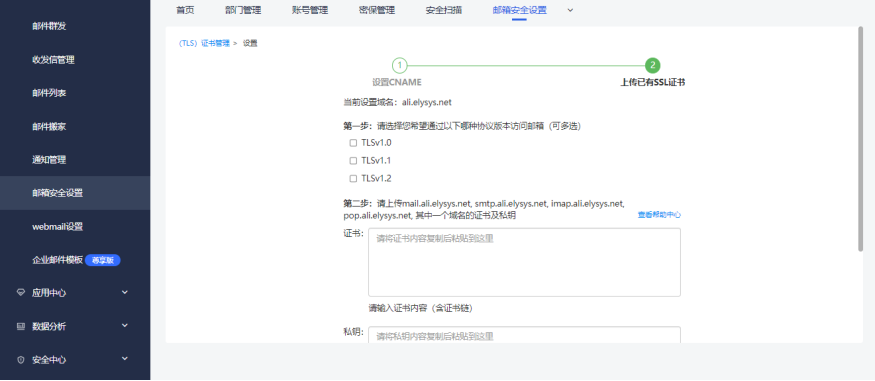Click the 上传已有SSL证书 step label

point(653,82)
